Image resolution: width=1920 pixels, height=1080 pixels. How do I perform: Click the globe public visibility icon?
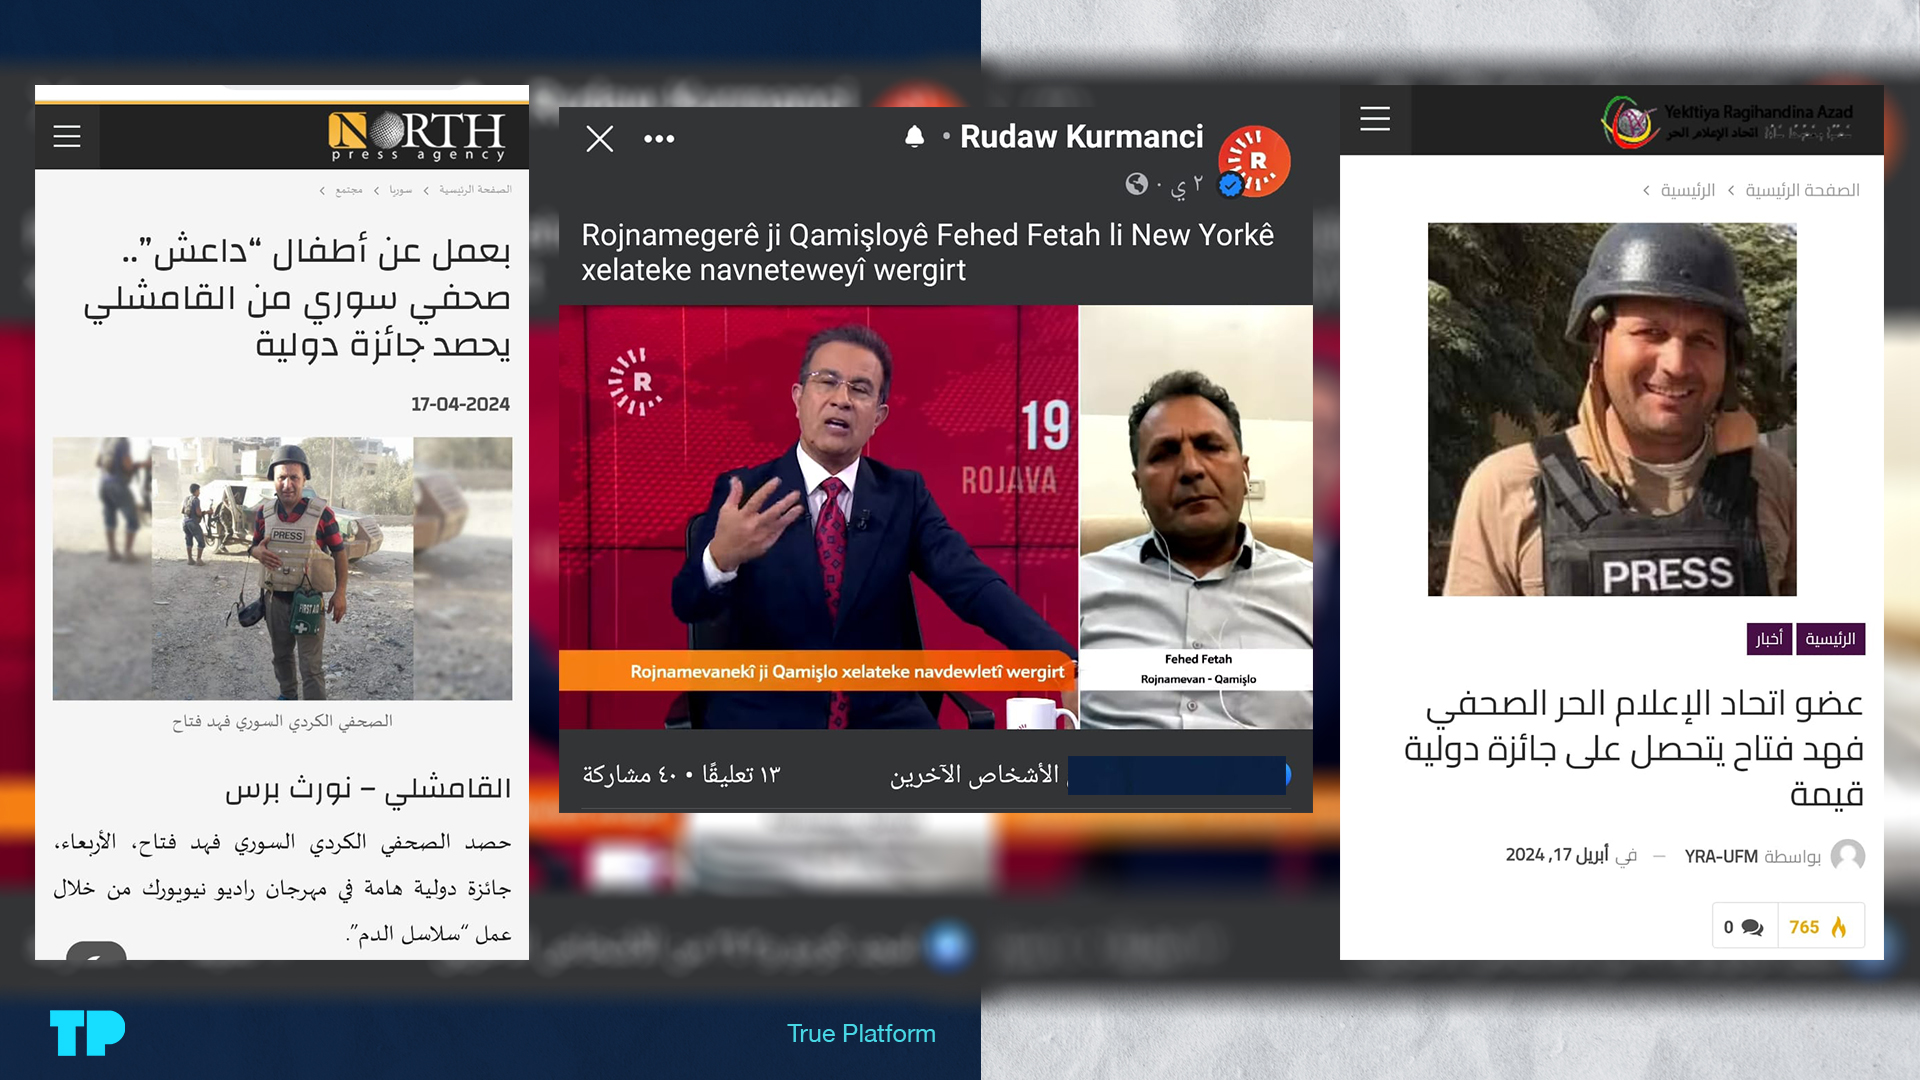pyautogui.click(x=1136, y=184)
